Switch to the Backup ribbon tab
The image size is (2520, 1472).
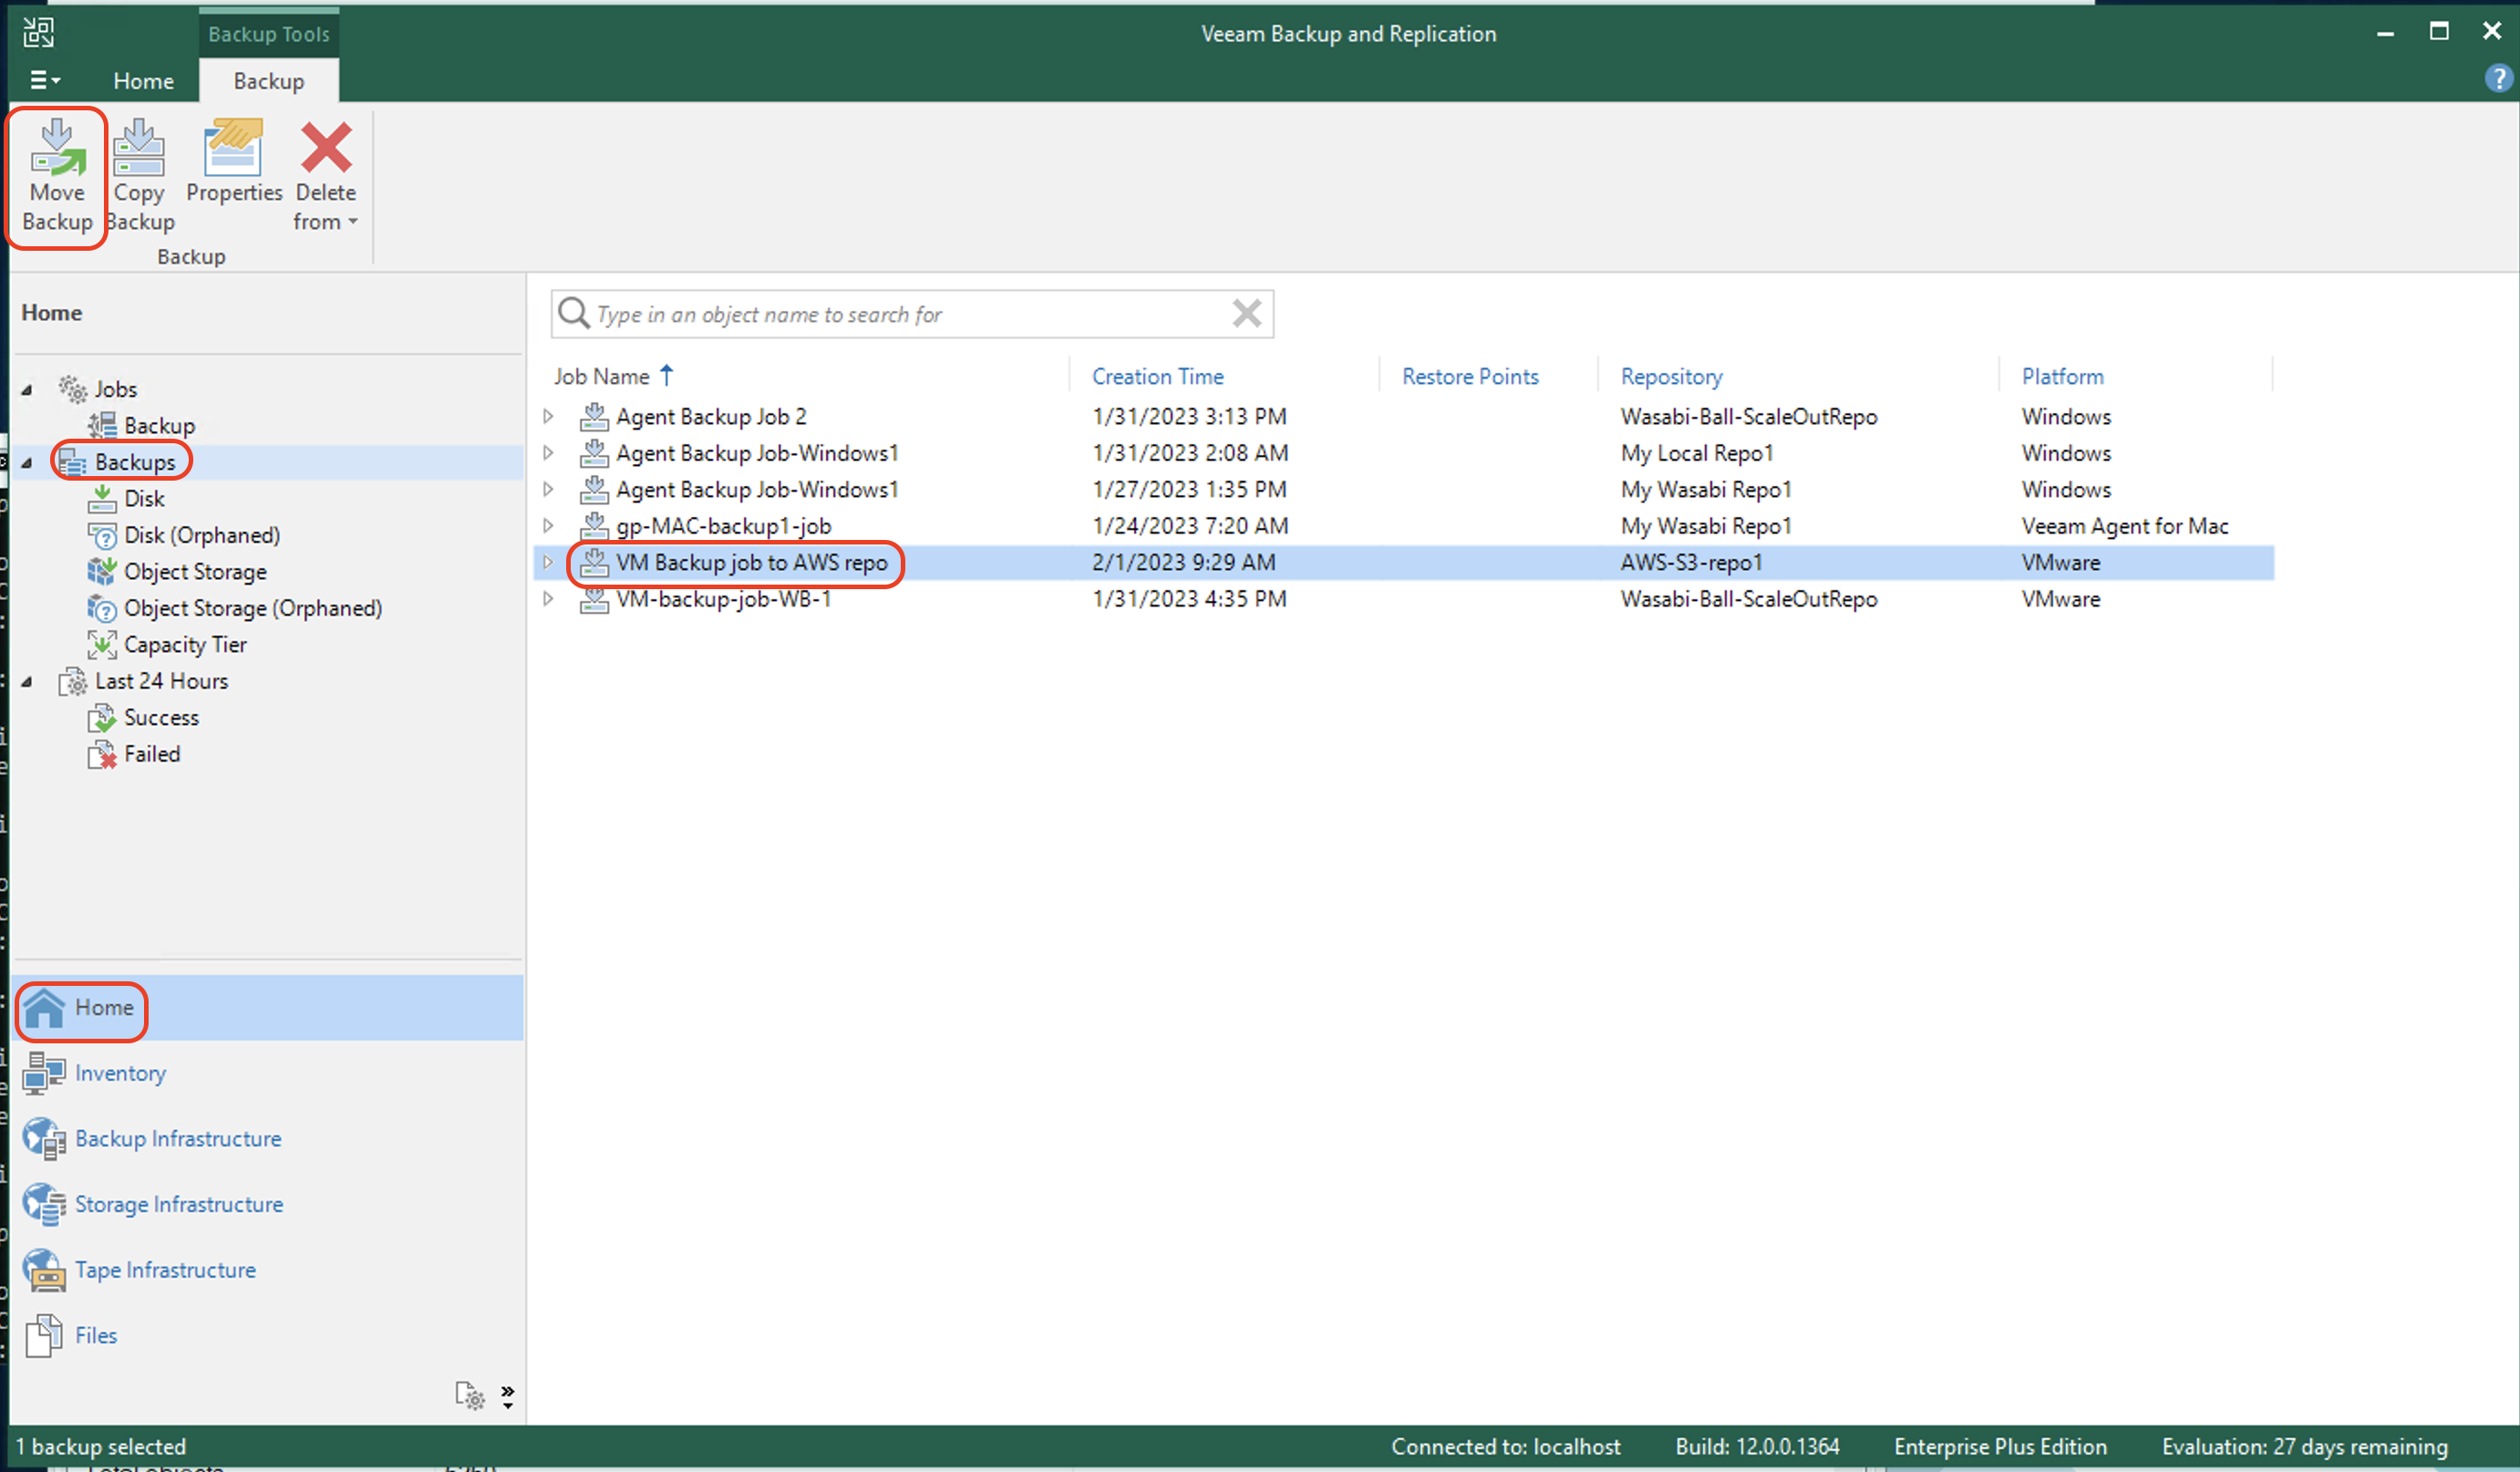click(269, 81)
